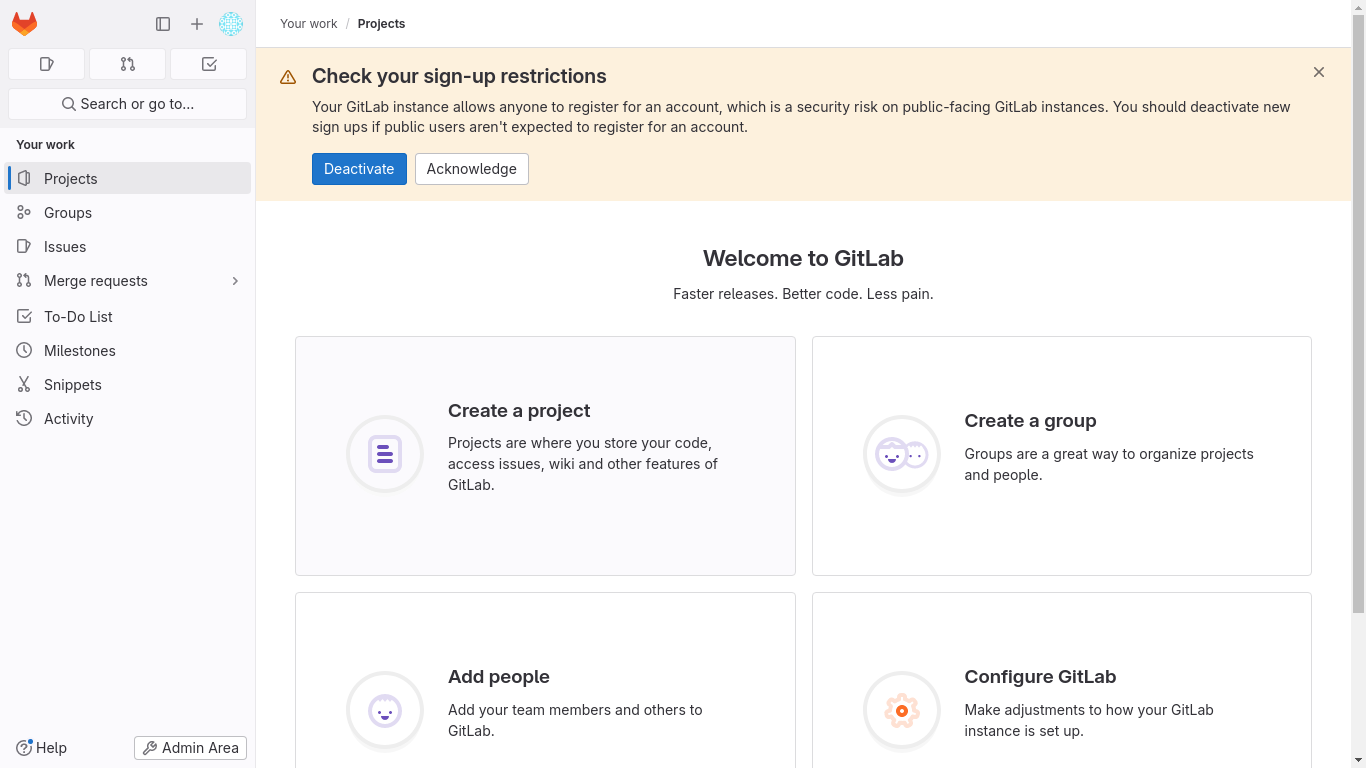Expand the Merge requests chevron
Screen dimensions: 1366x768
pos(235,281)
